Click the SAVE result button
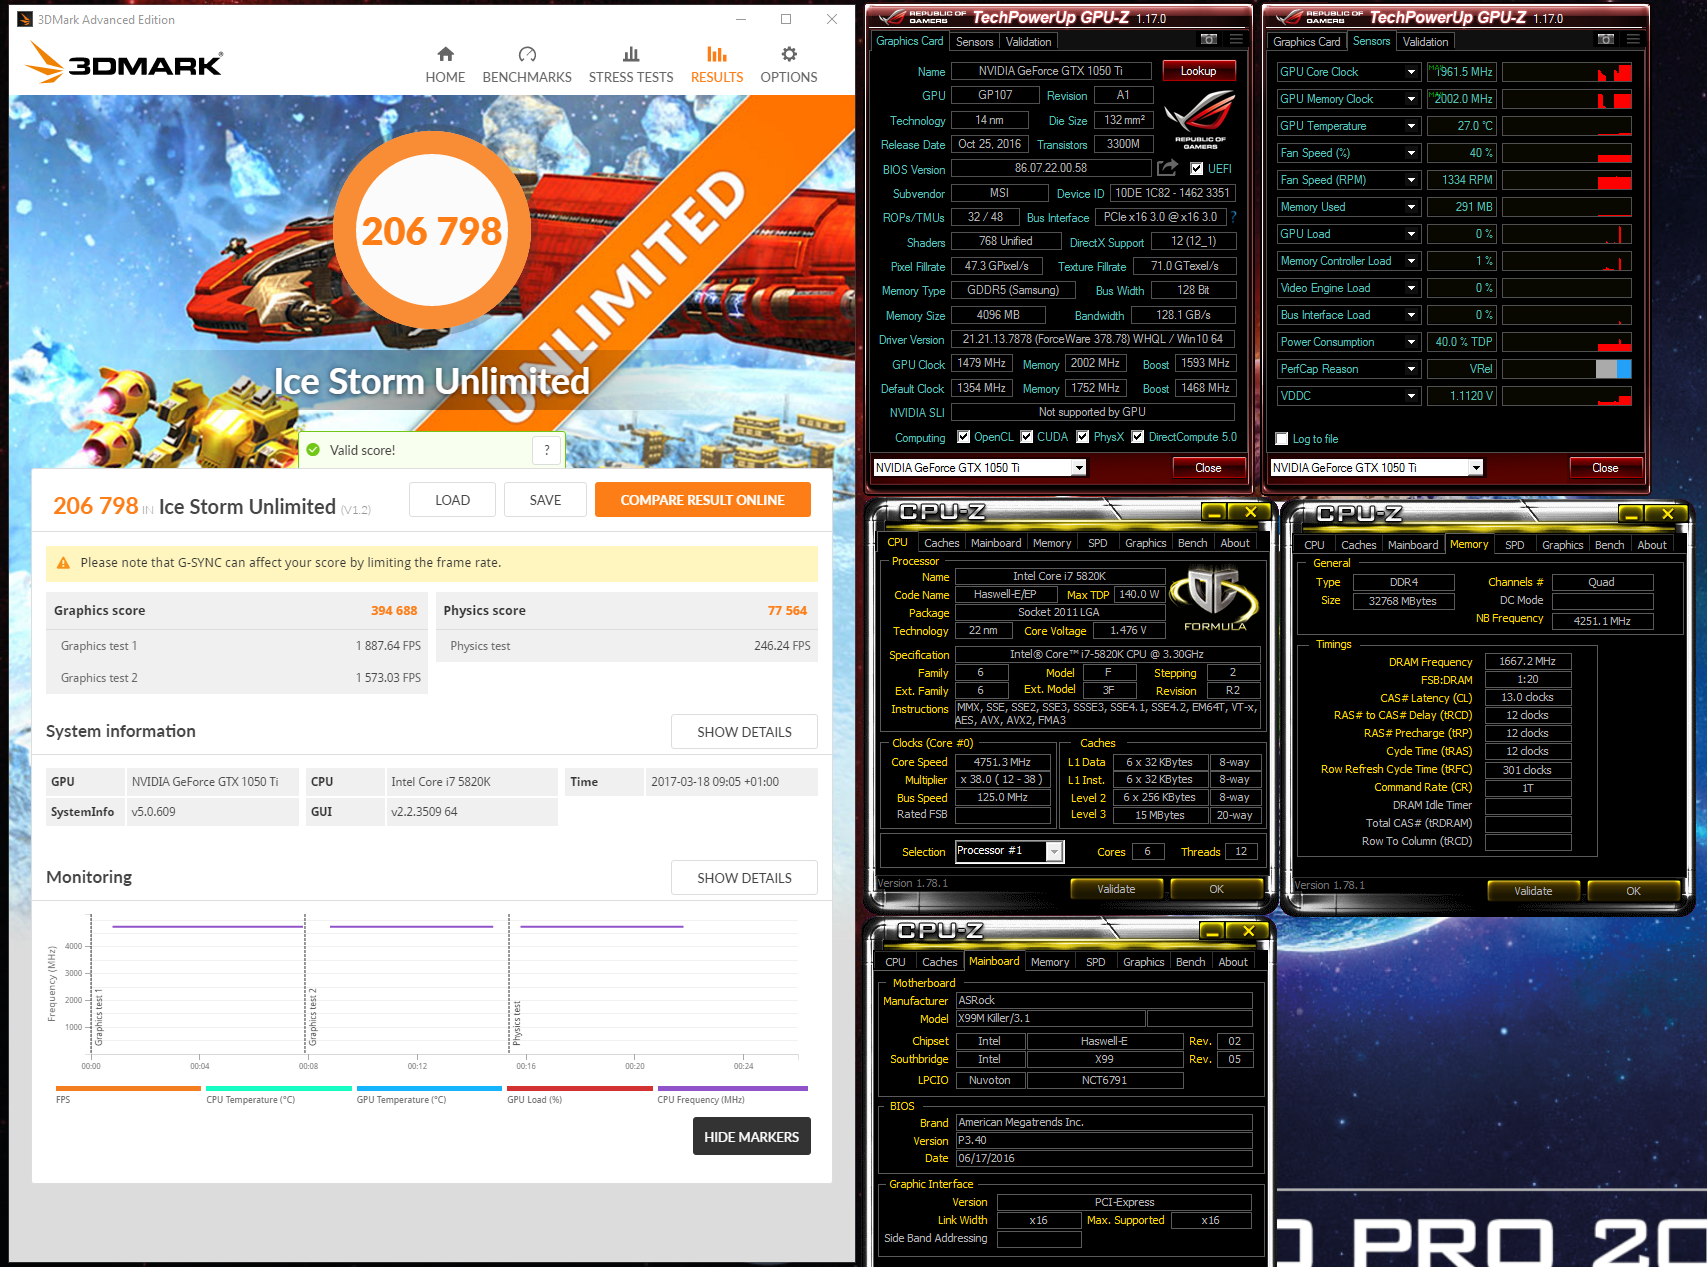The image size is (1707, 1267). [545, 500]
